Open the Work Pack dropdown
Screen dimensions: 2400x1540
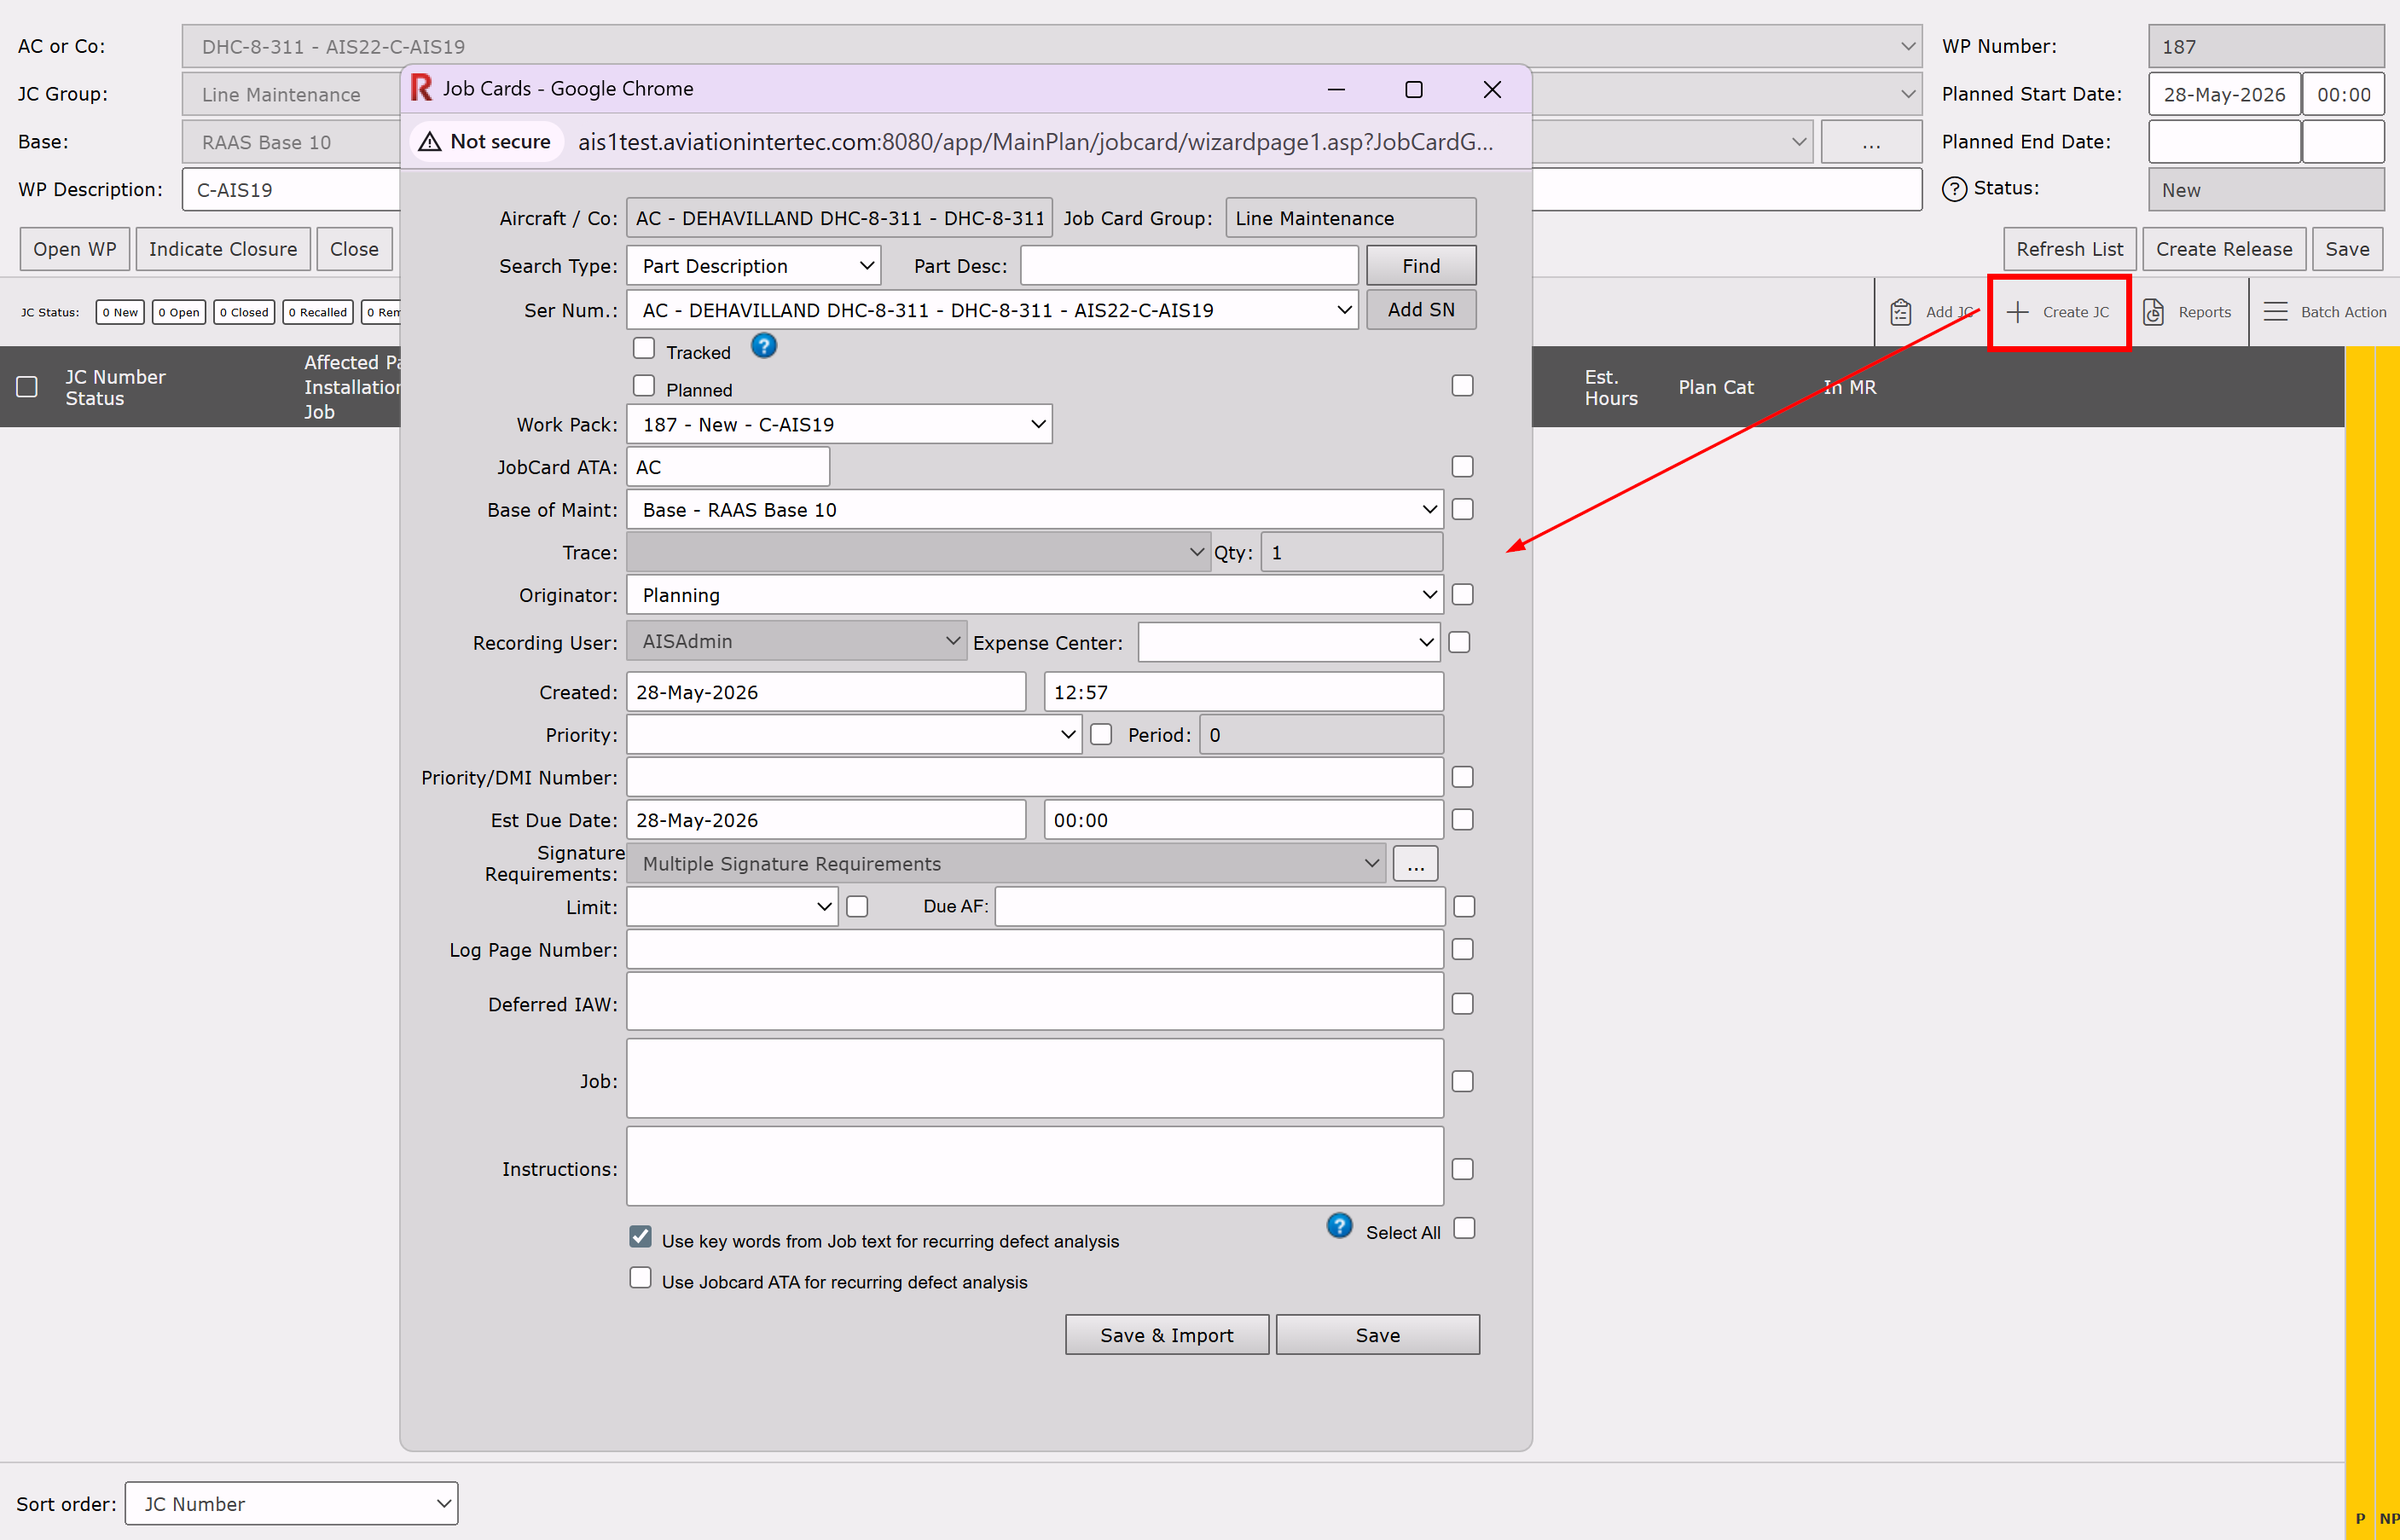point(839,424)
